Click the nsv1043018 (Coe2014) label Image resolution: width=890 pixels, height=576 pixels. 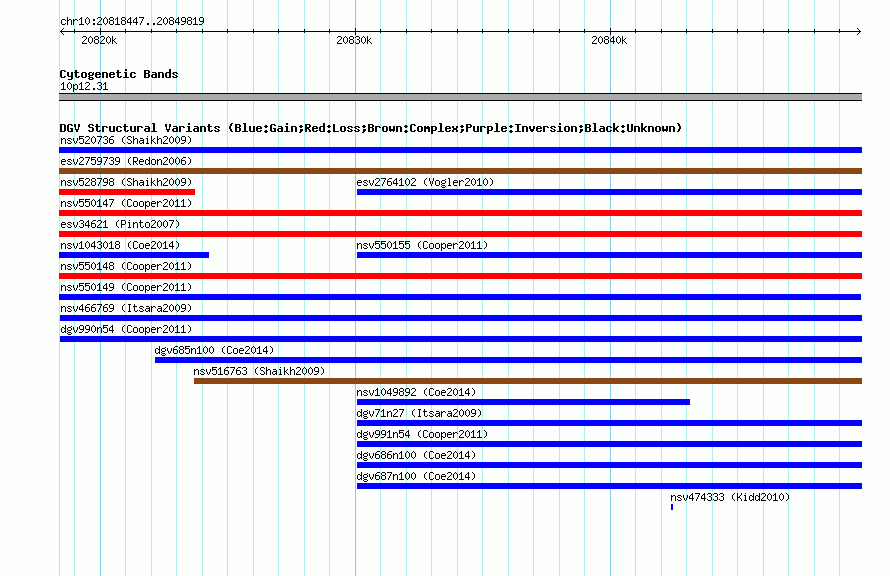[x=120, y=245]
